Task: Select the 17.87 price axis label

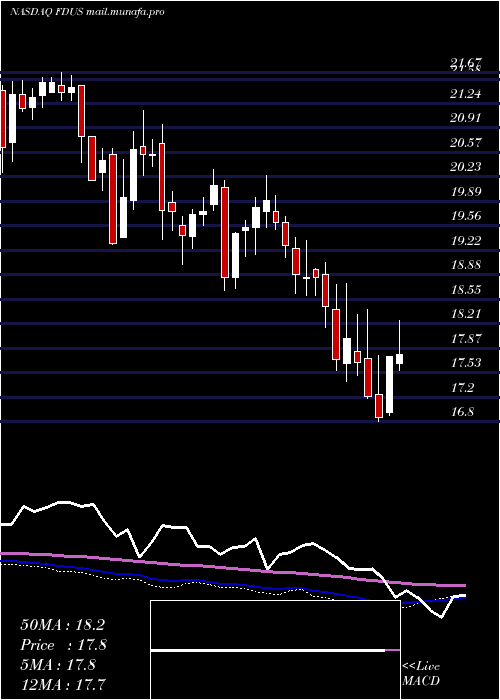Action: click(x=466, y=339)
